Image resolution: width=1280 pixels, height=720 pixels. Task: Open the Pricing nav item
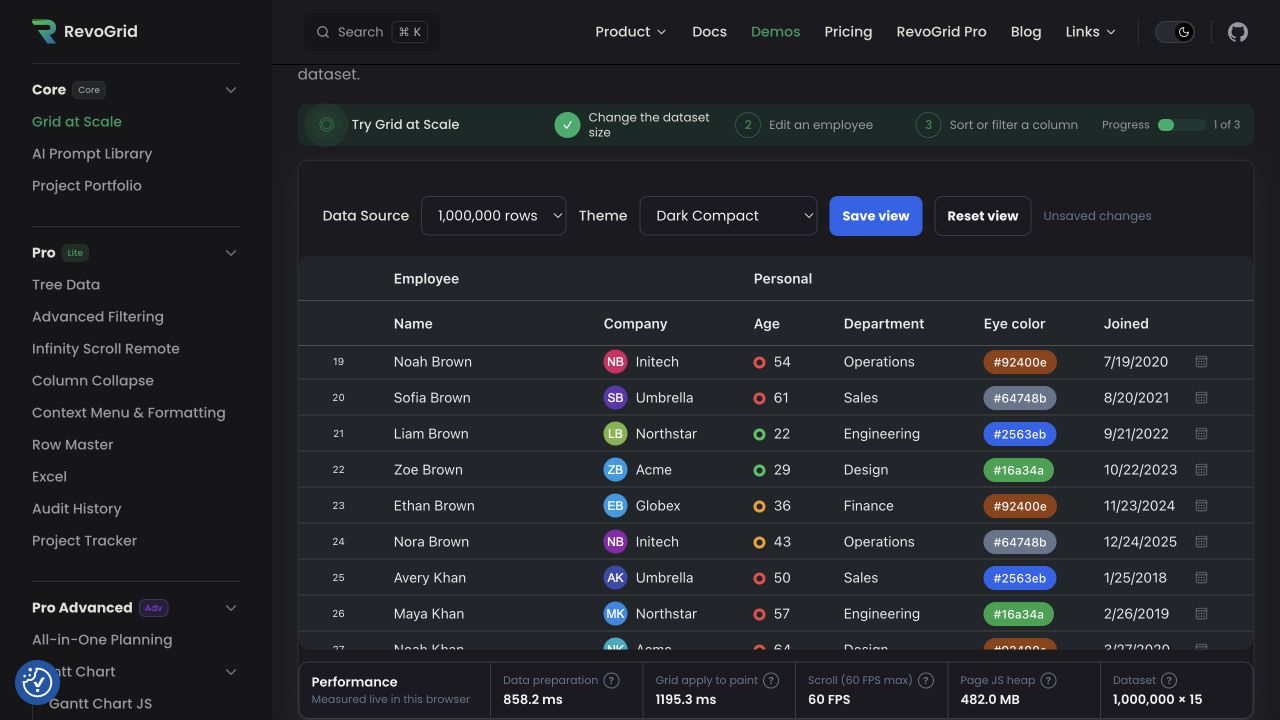848,32
